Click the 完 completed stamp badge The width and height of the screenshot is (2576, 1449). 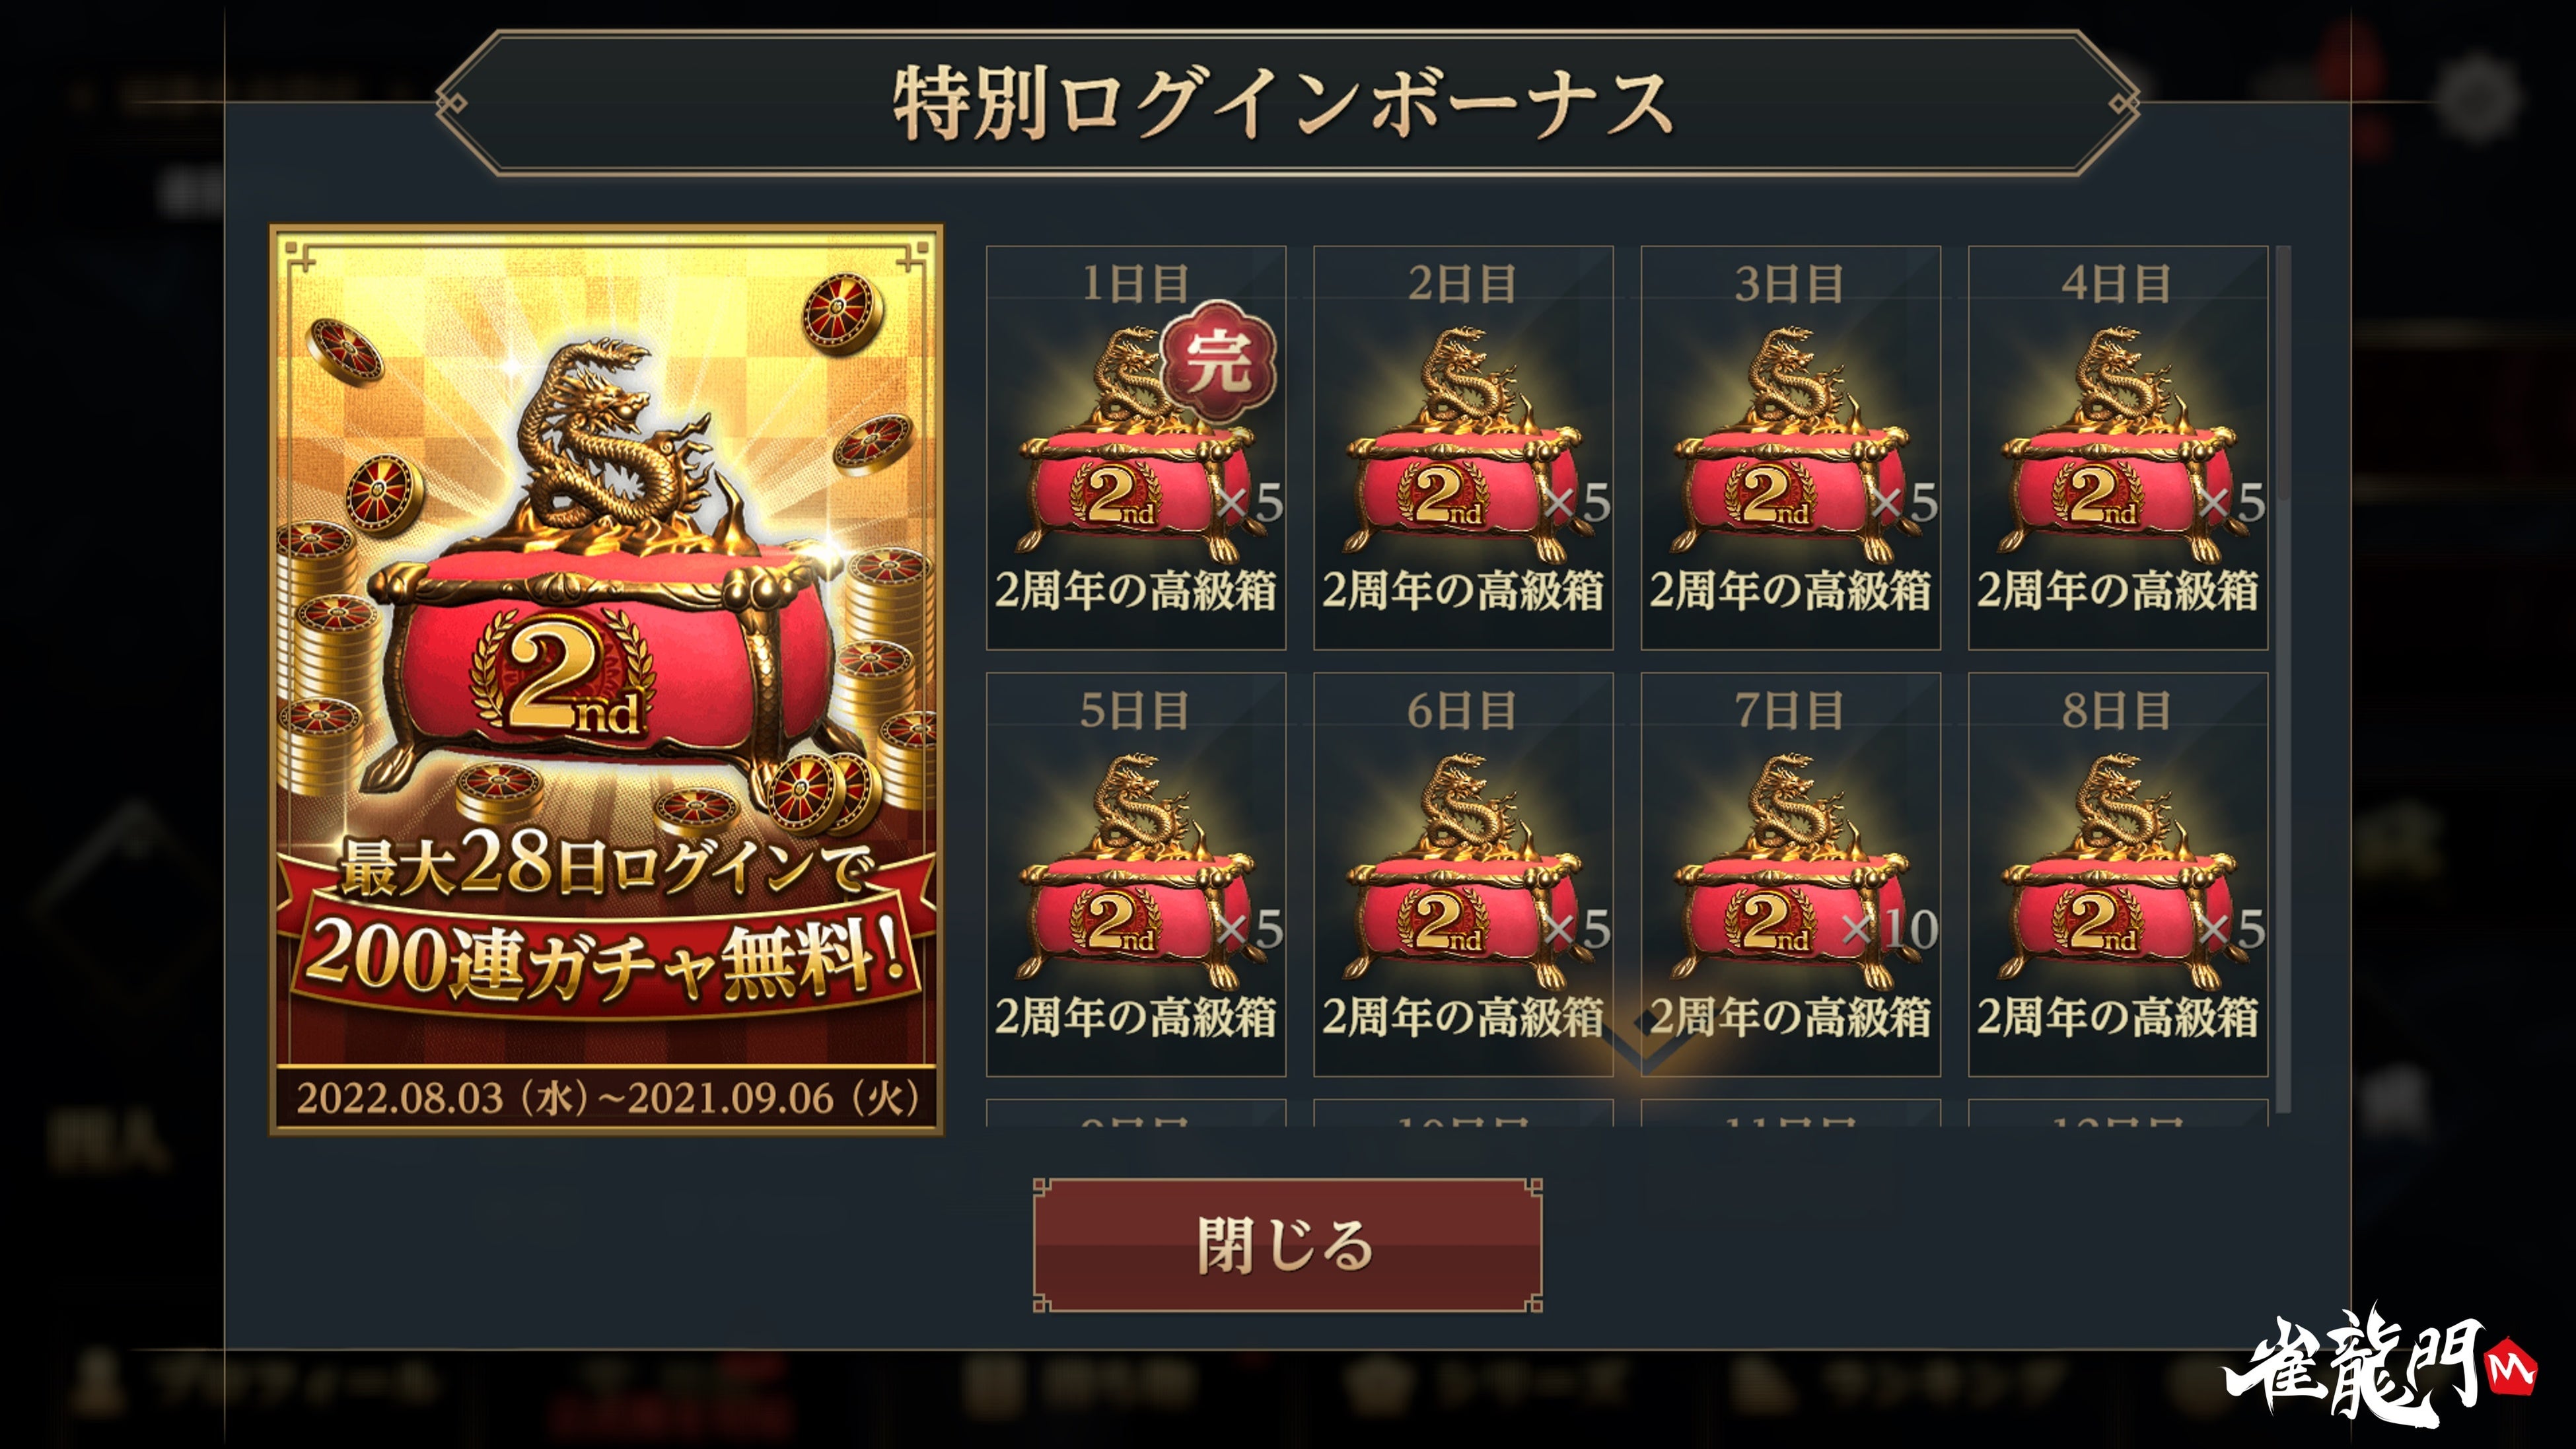1218,360
